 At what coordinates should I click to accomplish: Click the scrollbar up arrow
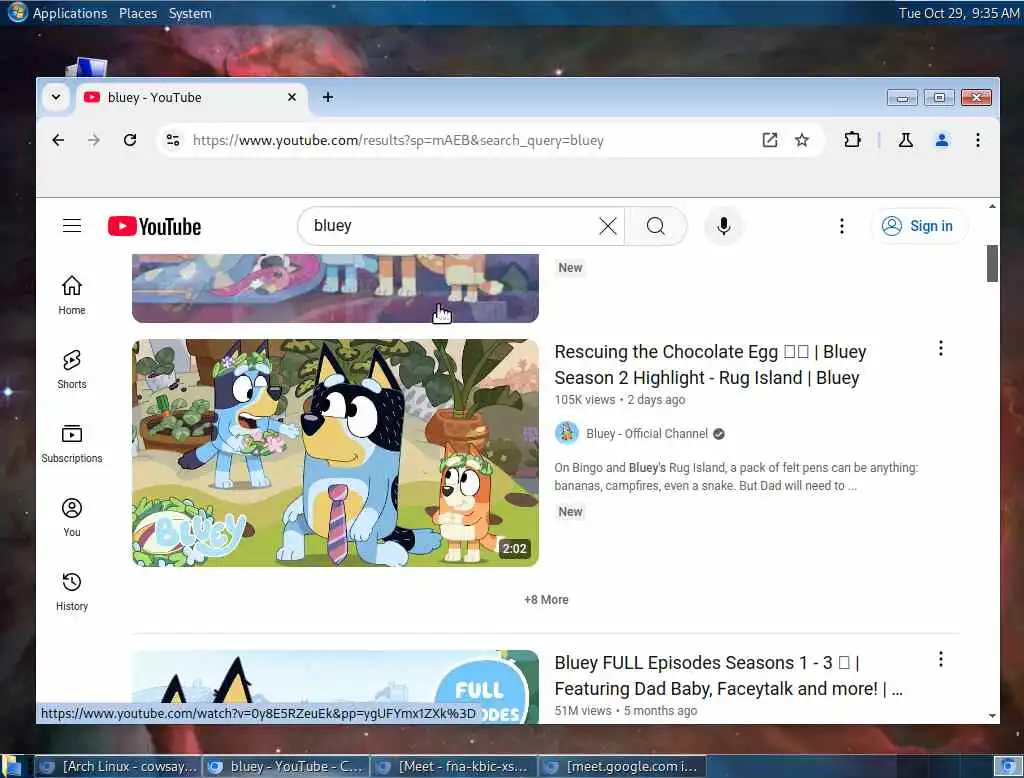[x=992, y=206]
